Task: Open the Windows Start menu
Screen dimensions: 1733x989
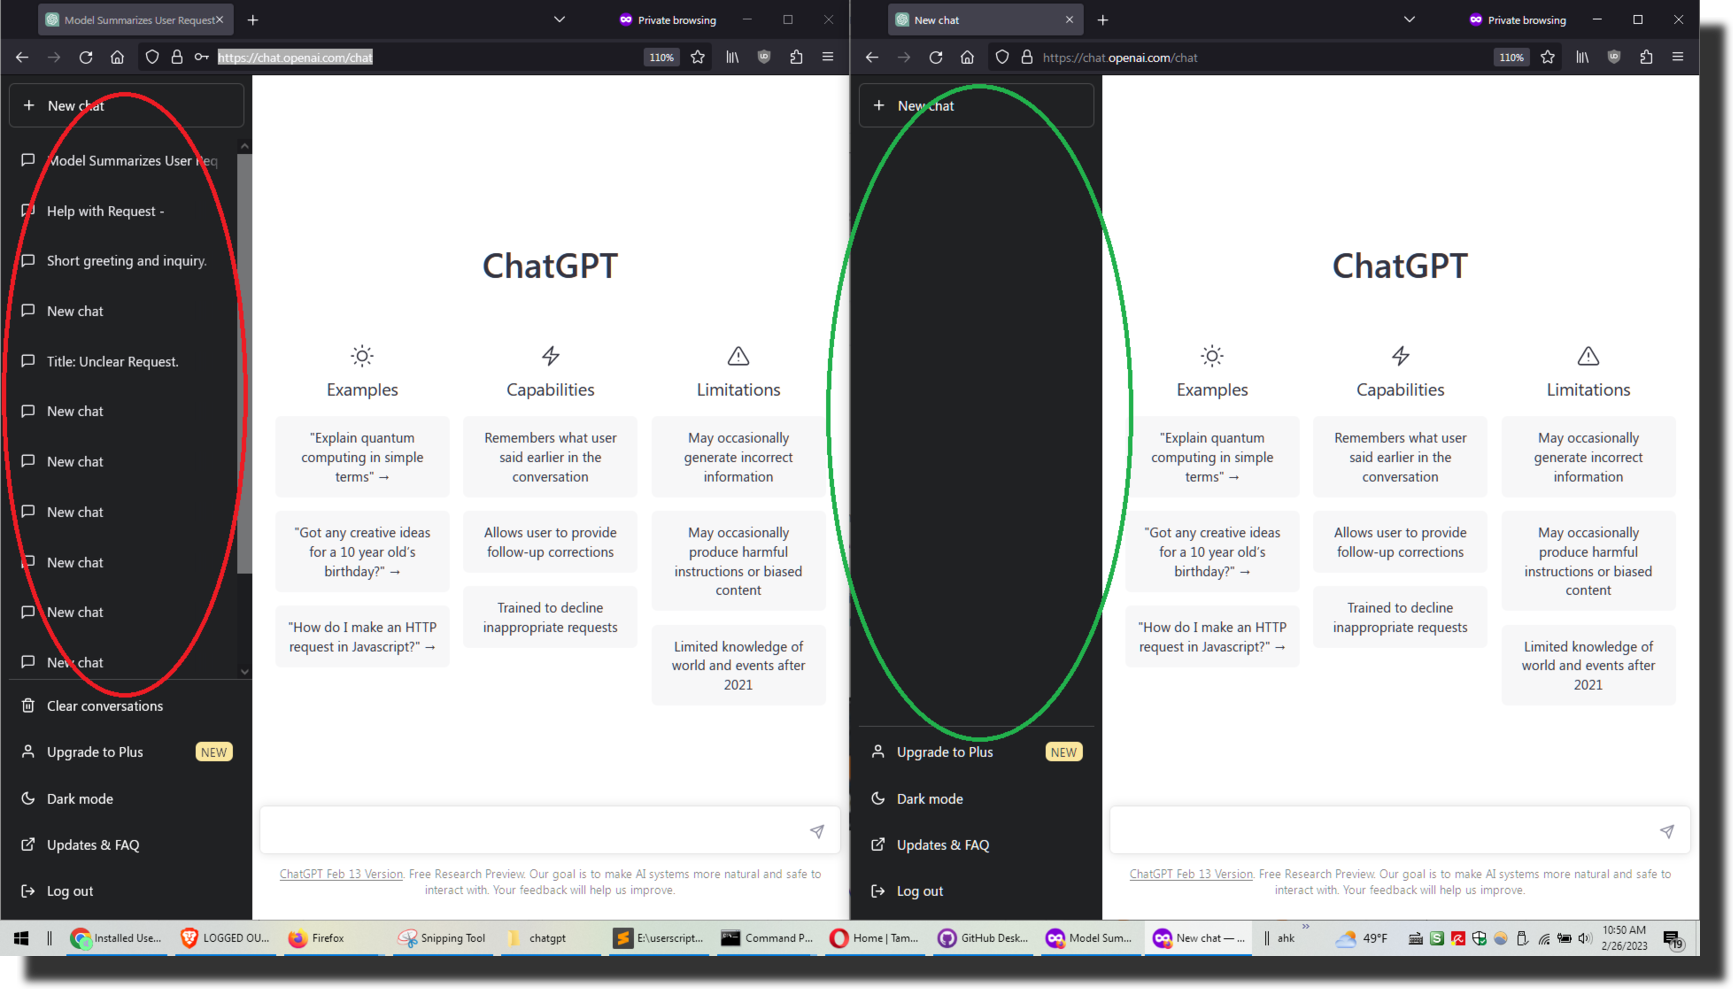Action: (x=21, y=938)
